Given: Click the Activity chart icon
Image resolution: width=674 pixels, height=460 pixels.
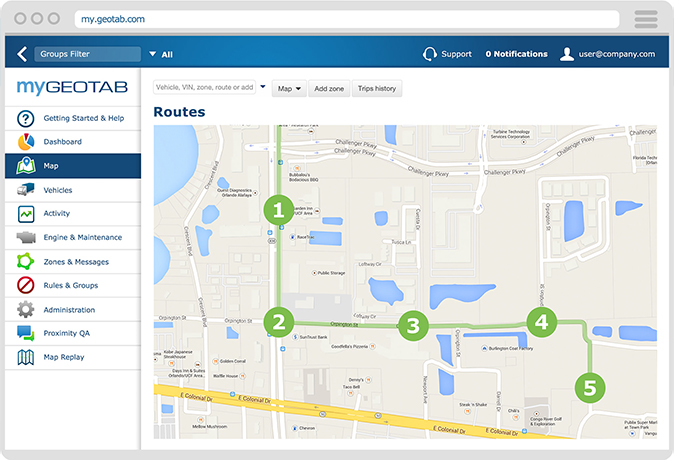Looking at the screenshot, I should click(26, 214).
